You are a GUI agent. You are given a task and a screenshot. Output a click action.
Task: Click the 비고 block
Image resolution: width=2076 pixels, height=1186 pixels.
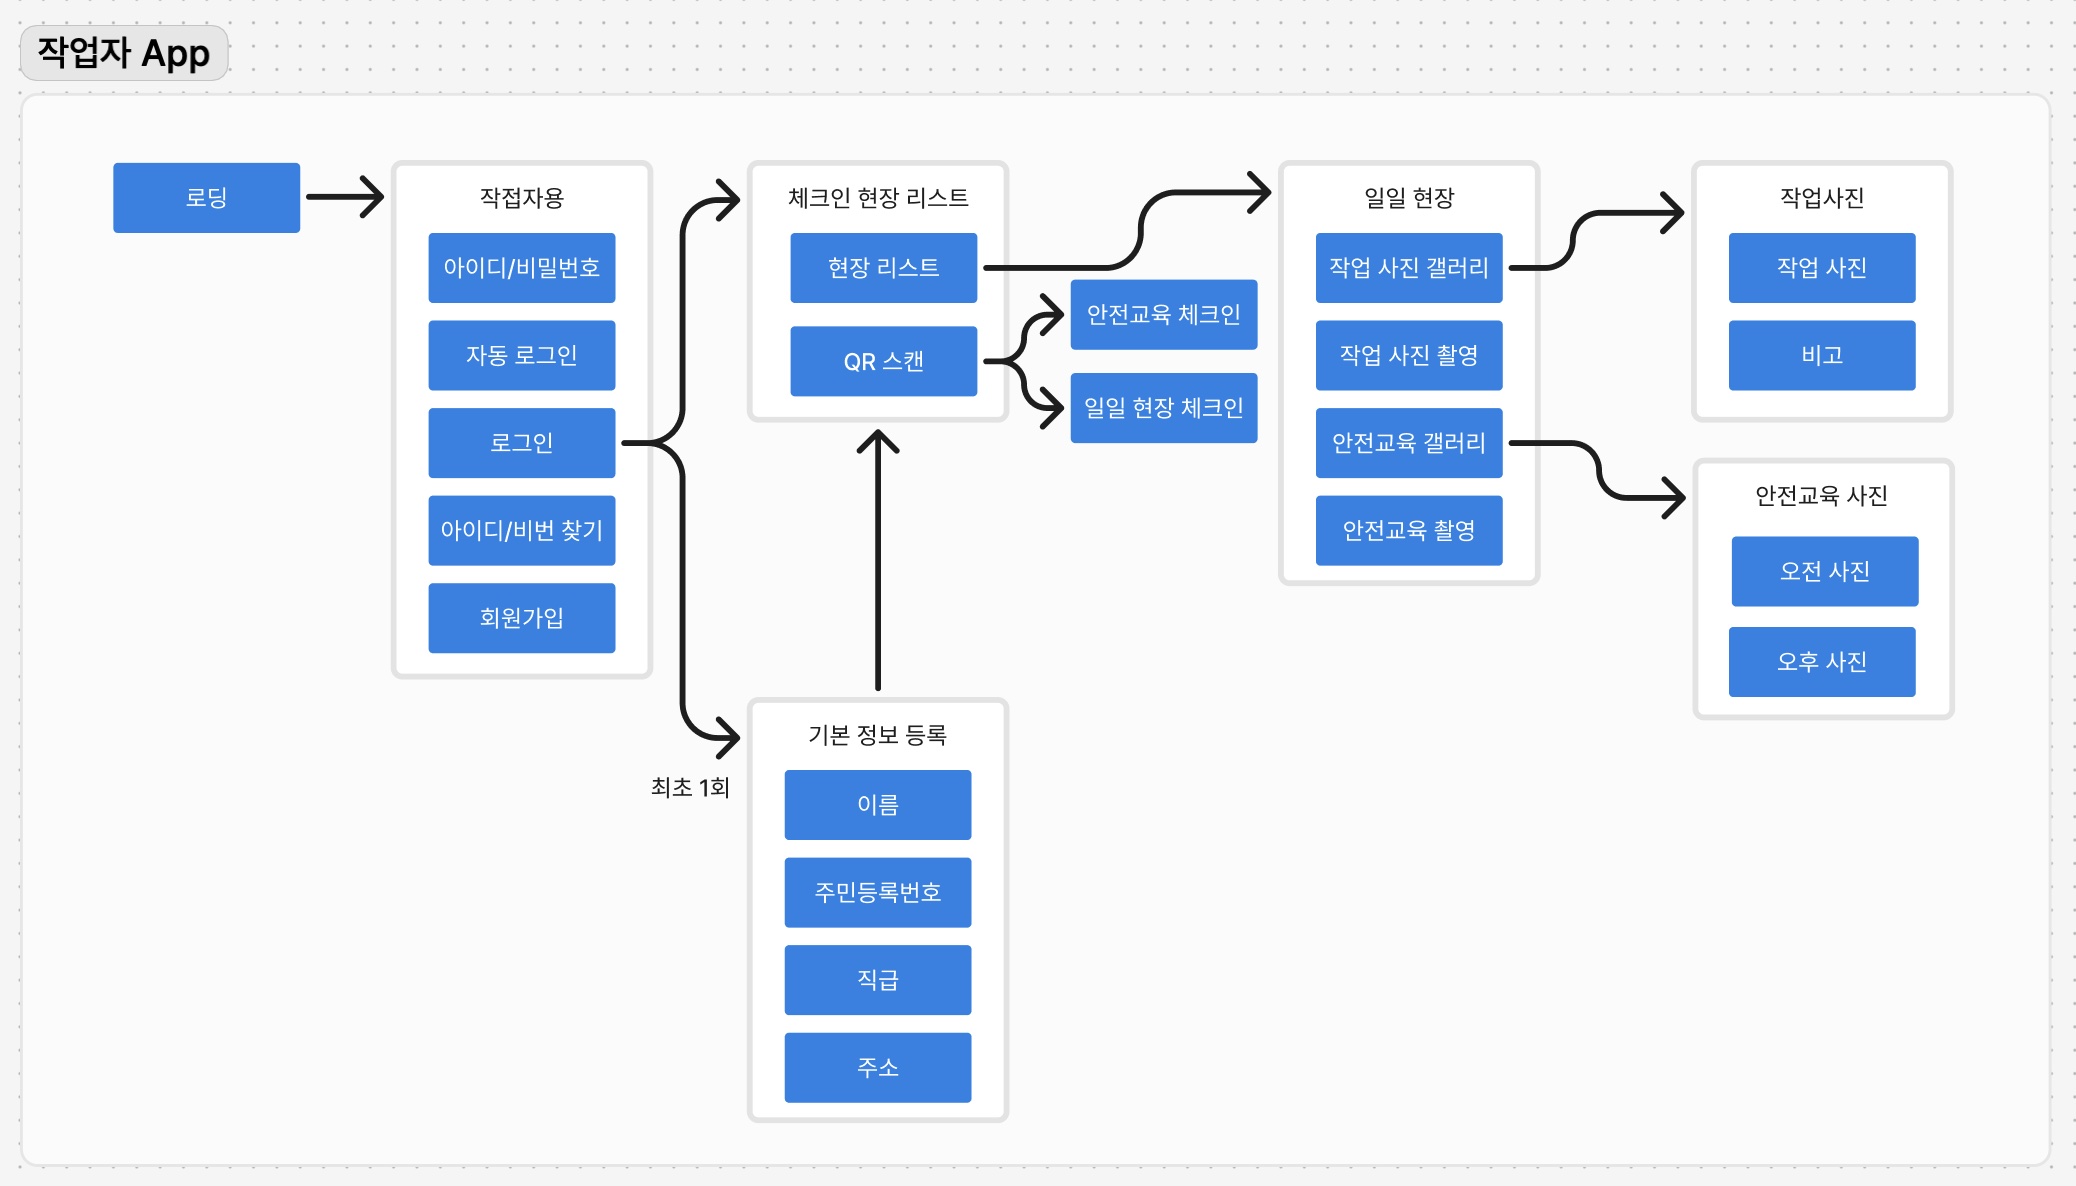click(x=1821, y=355)
